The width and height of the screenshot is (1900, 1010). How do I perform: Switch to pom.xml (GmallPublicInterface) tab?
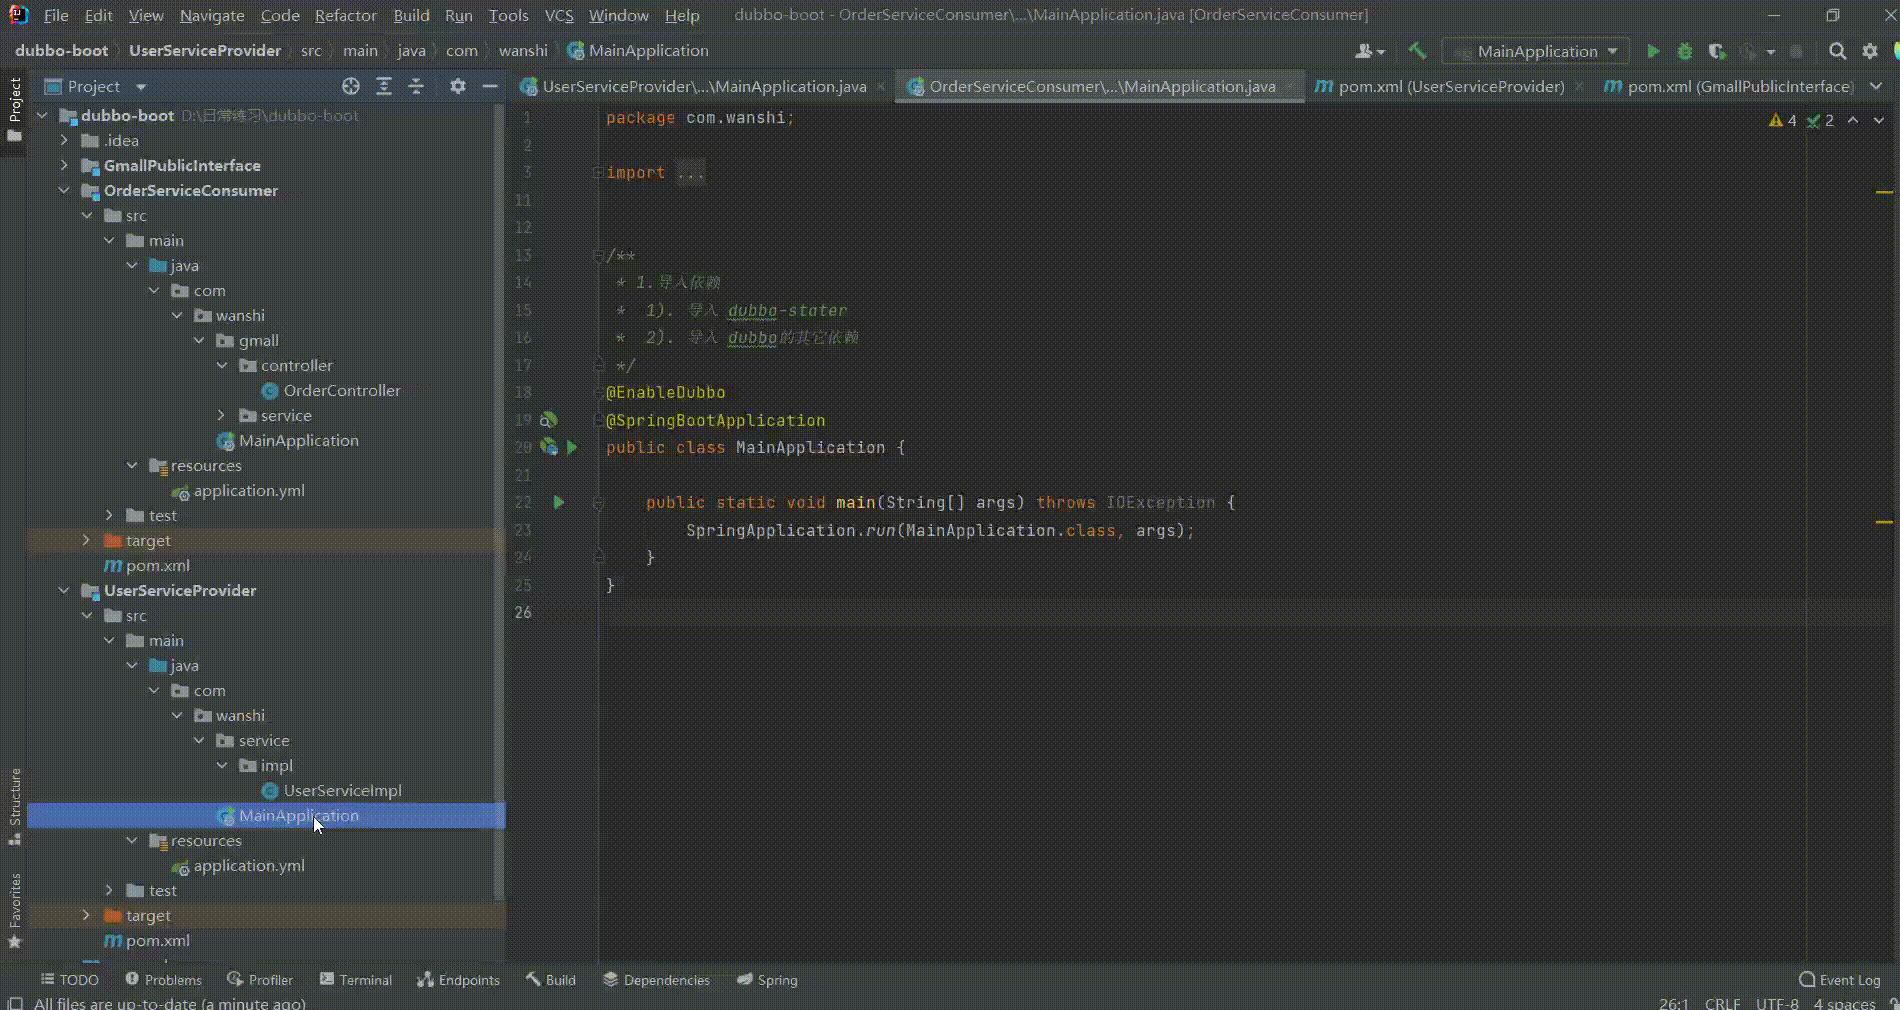tap(1740, 87)
